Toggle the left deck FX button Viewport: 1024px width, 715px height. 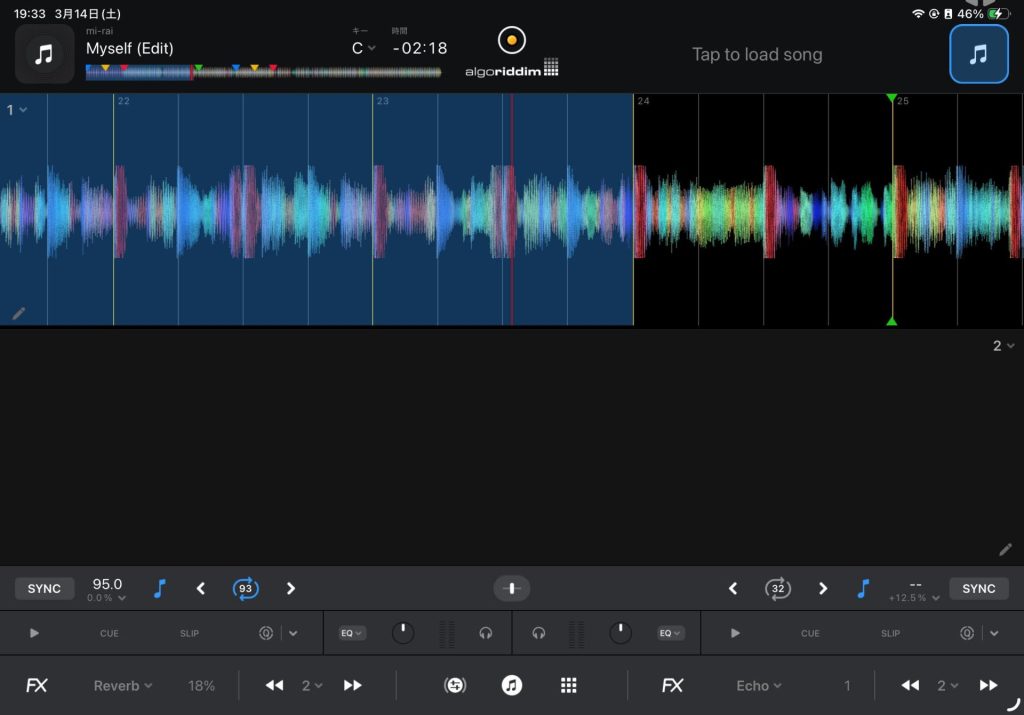[x=37, y=685]
